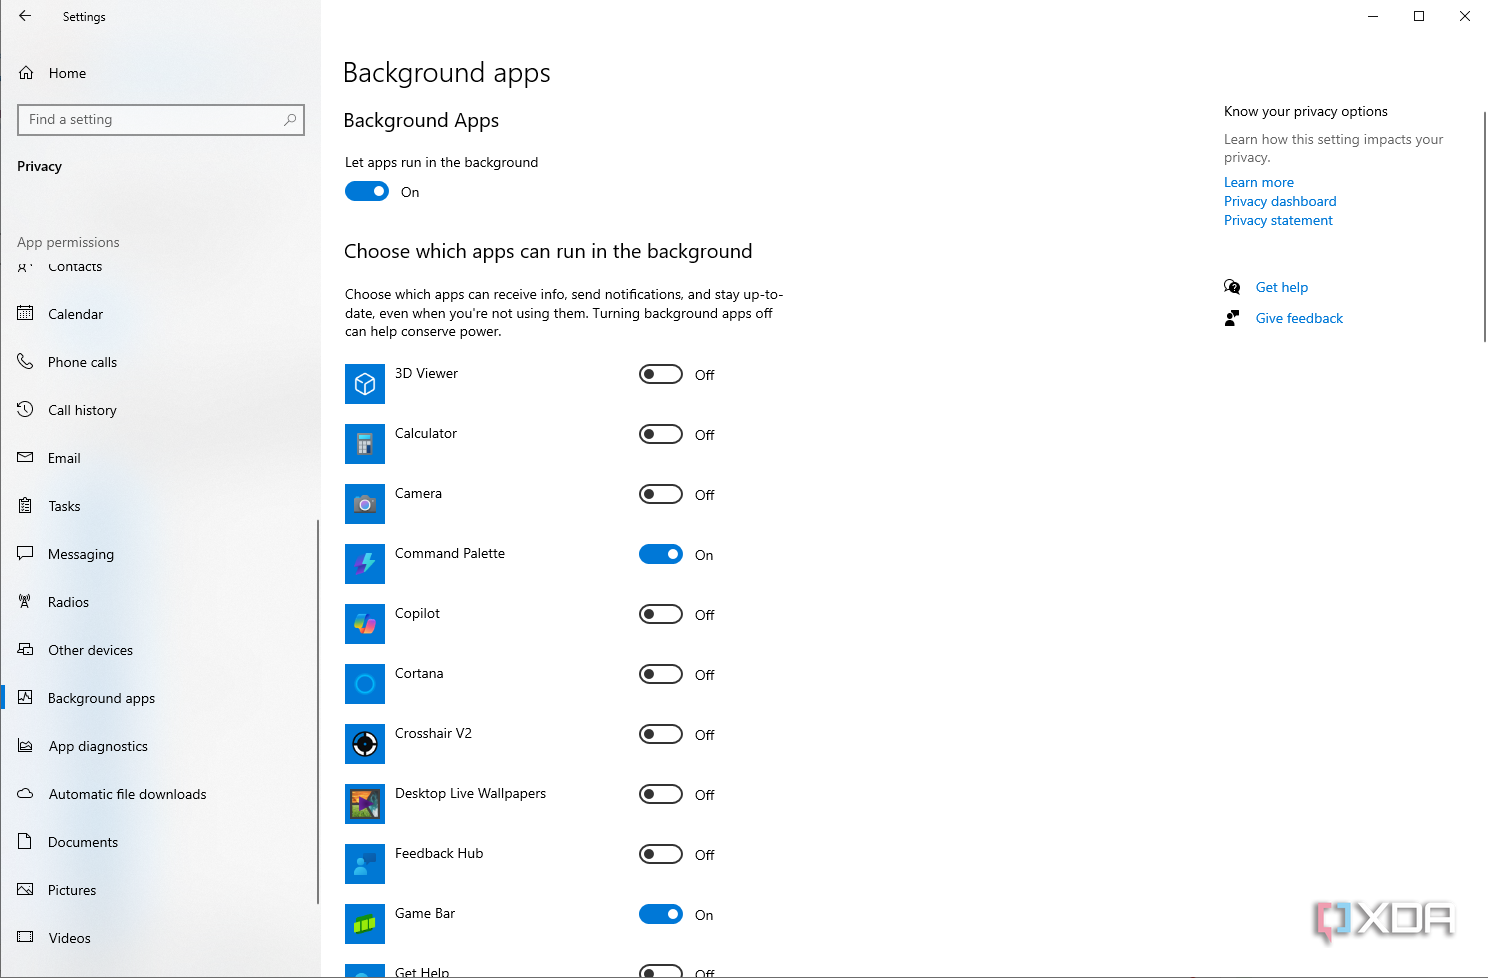Turn on Cortana background toggle
Screen dimensions: 1488x978
[x=661, y=674]
